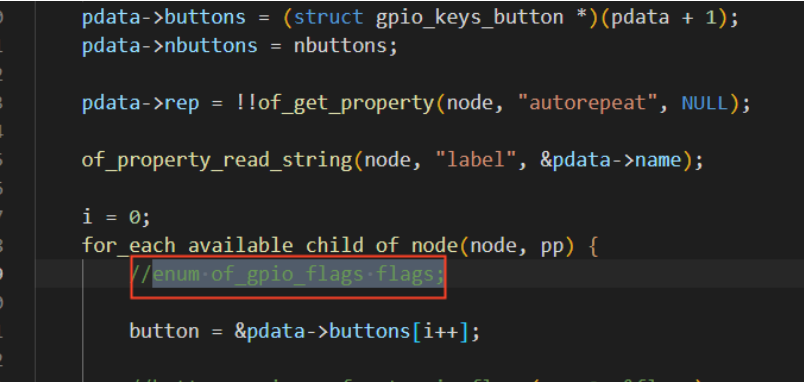This screenshot has height=382, width=804.
Task: Click for_each_available_child_of_node macro name
Action: (x=270, y=246)
